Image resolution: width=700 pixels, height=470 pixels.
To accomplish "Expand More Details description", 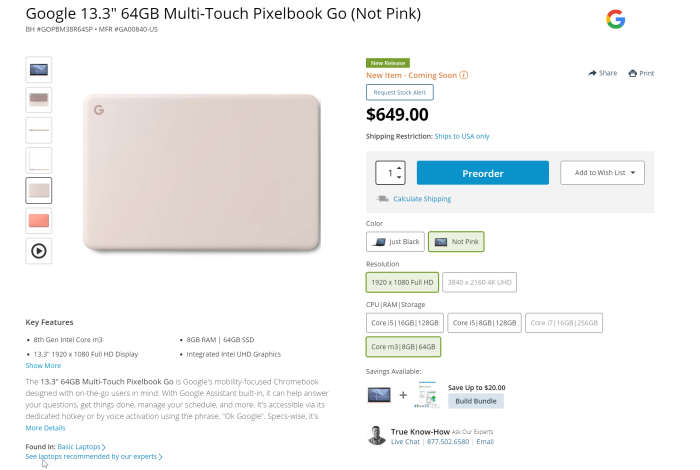I will point(46,427).
